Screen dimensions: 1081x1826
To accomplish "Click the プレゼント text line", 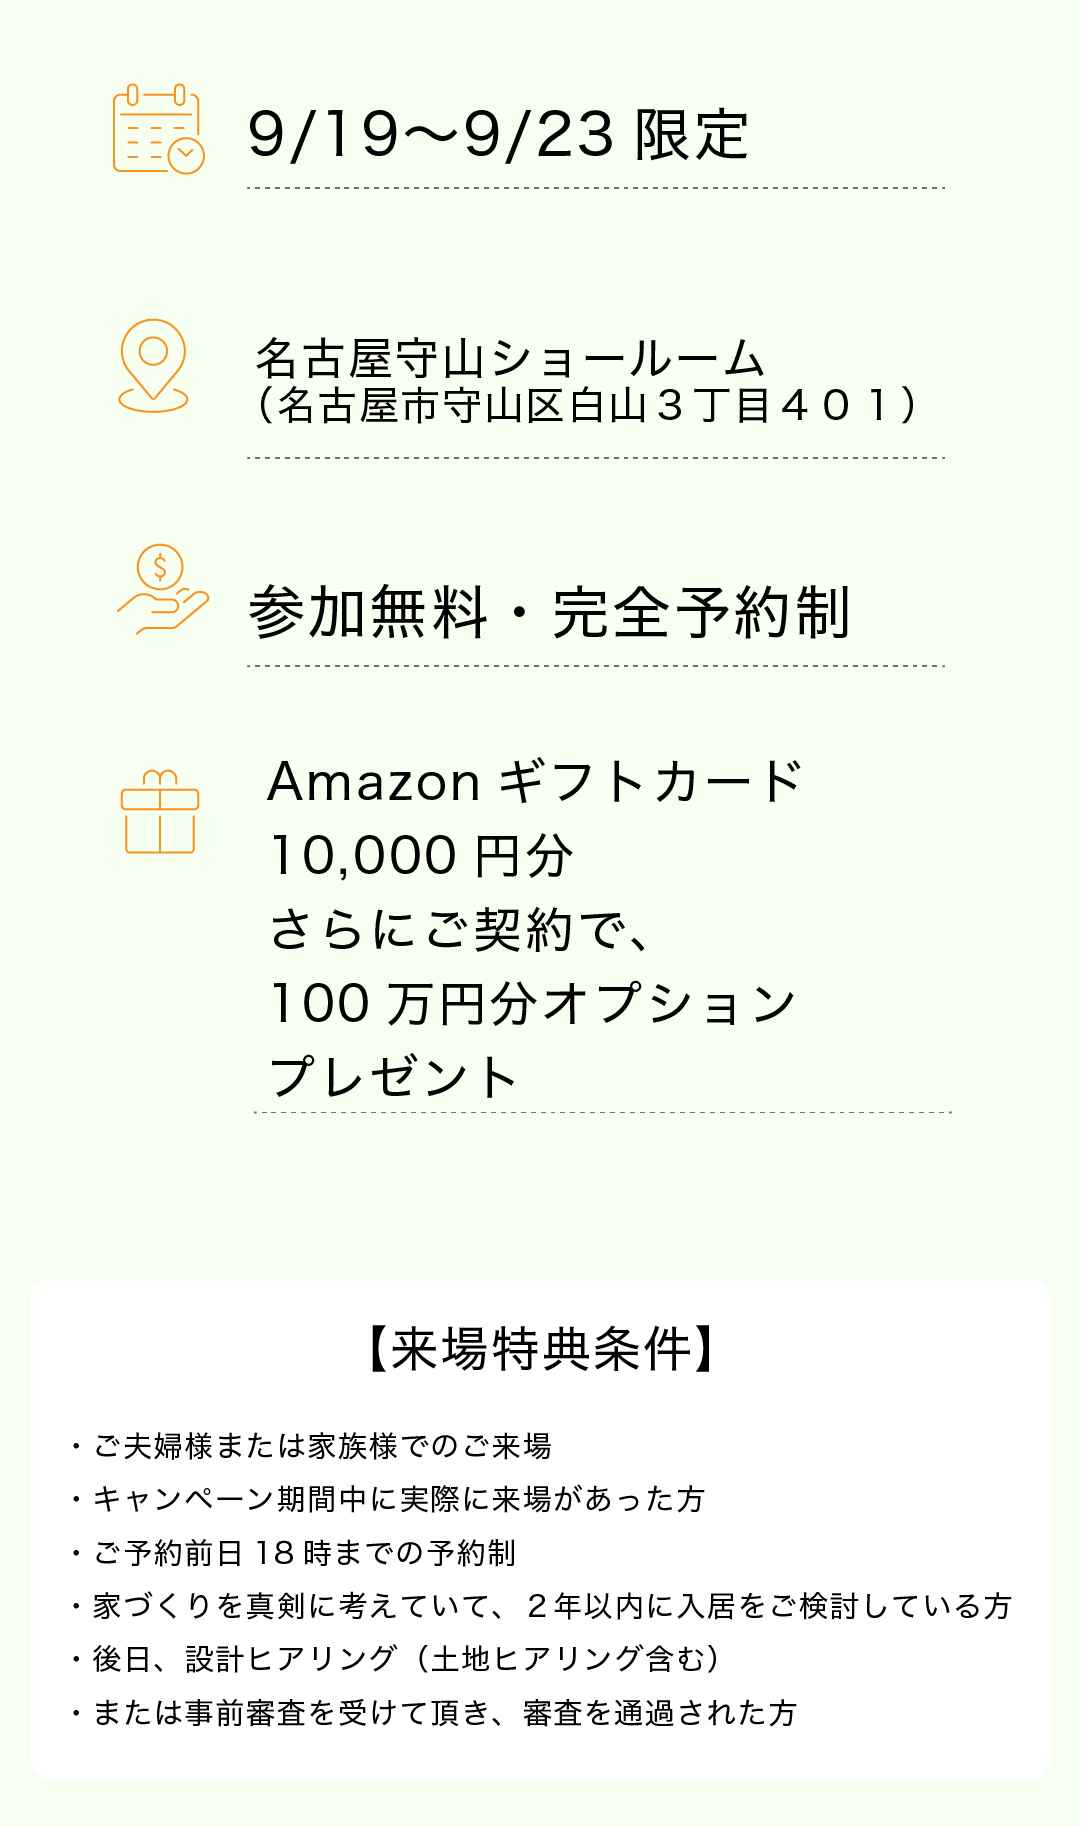I will [x=394, y=1077].
